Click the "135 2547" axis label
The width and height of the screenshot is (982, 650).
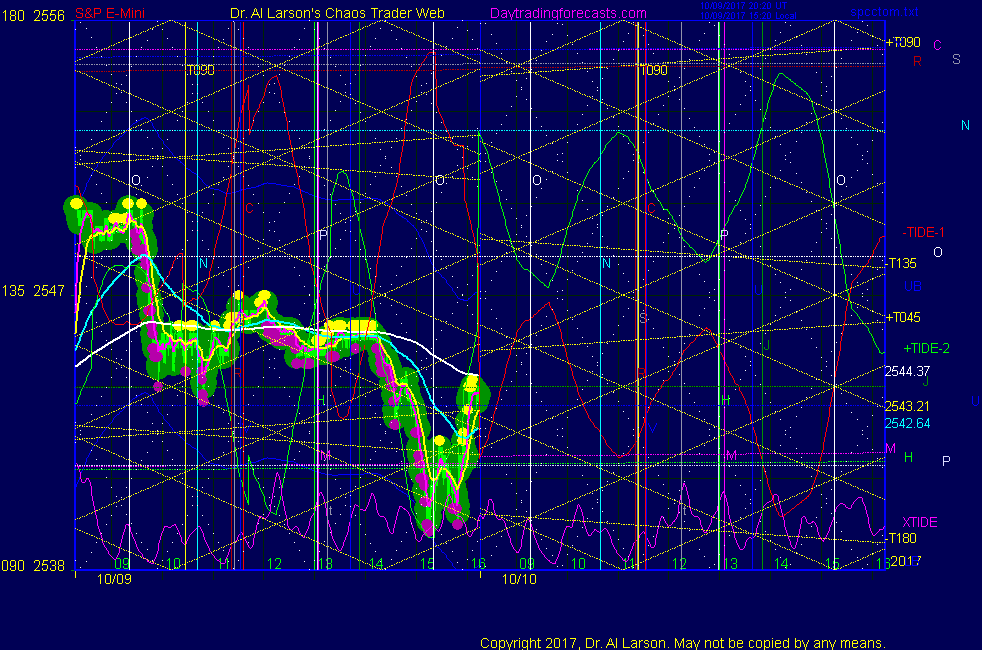(34, 291)
